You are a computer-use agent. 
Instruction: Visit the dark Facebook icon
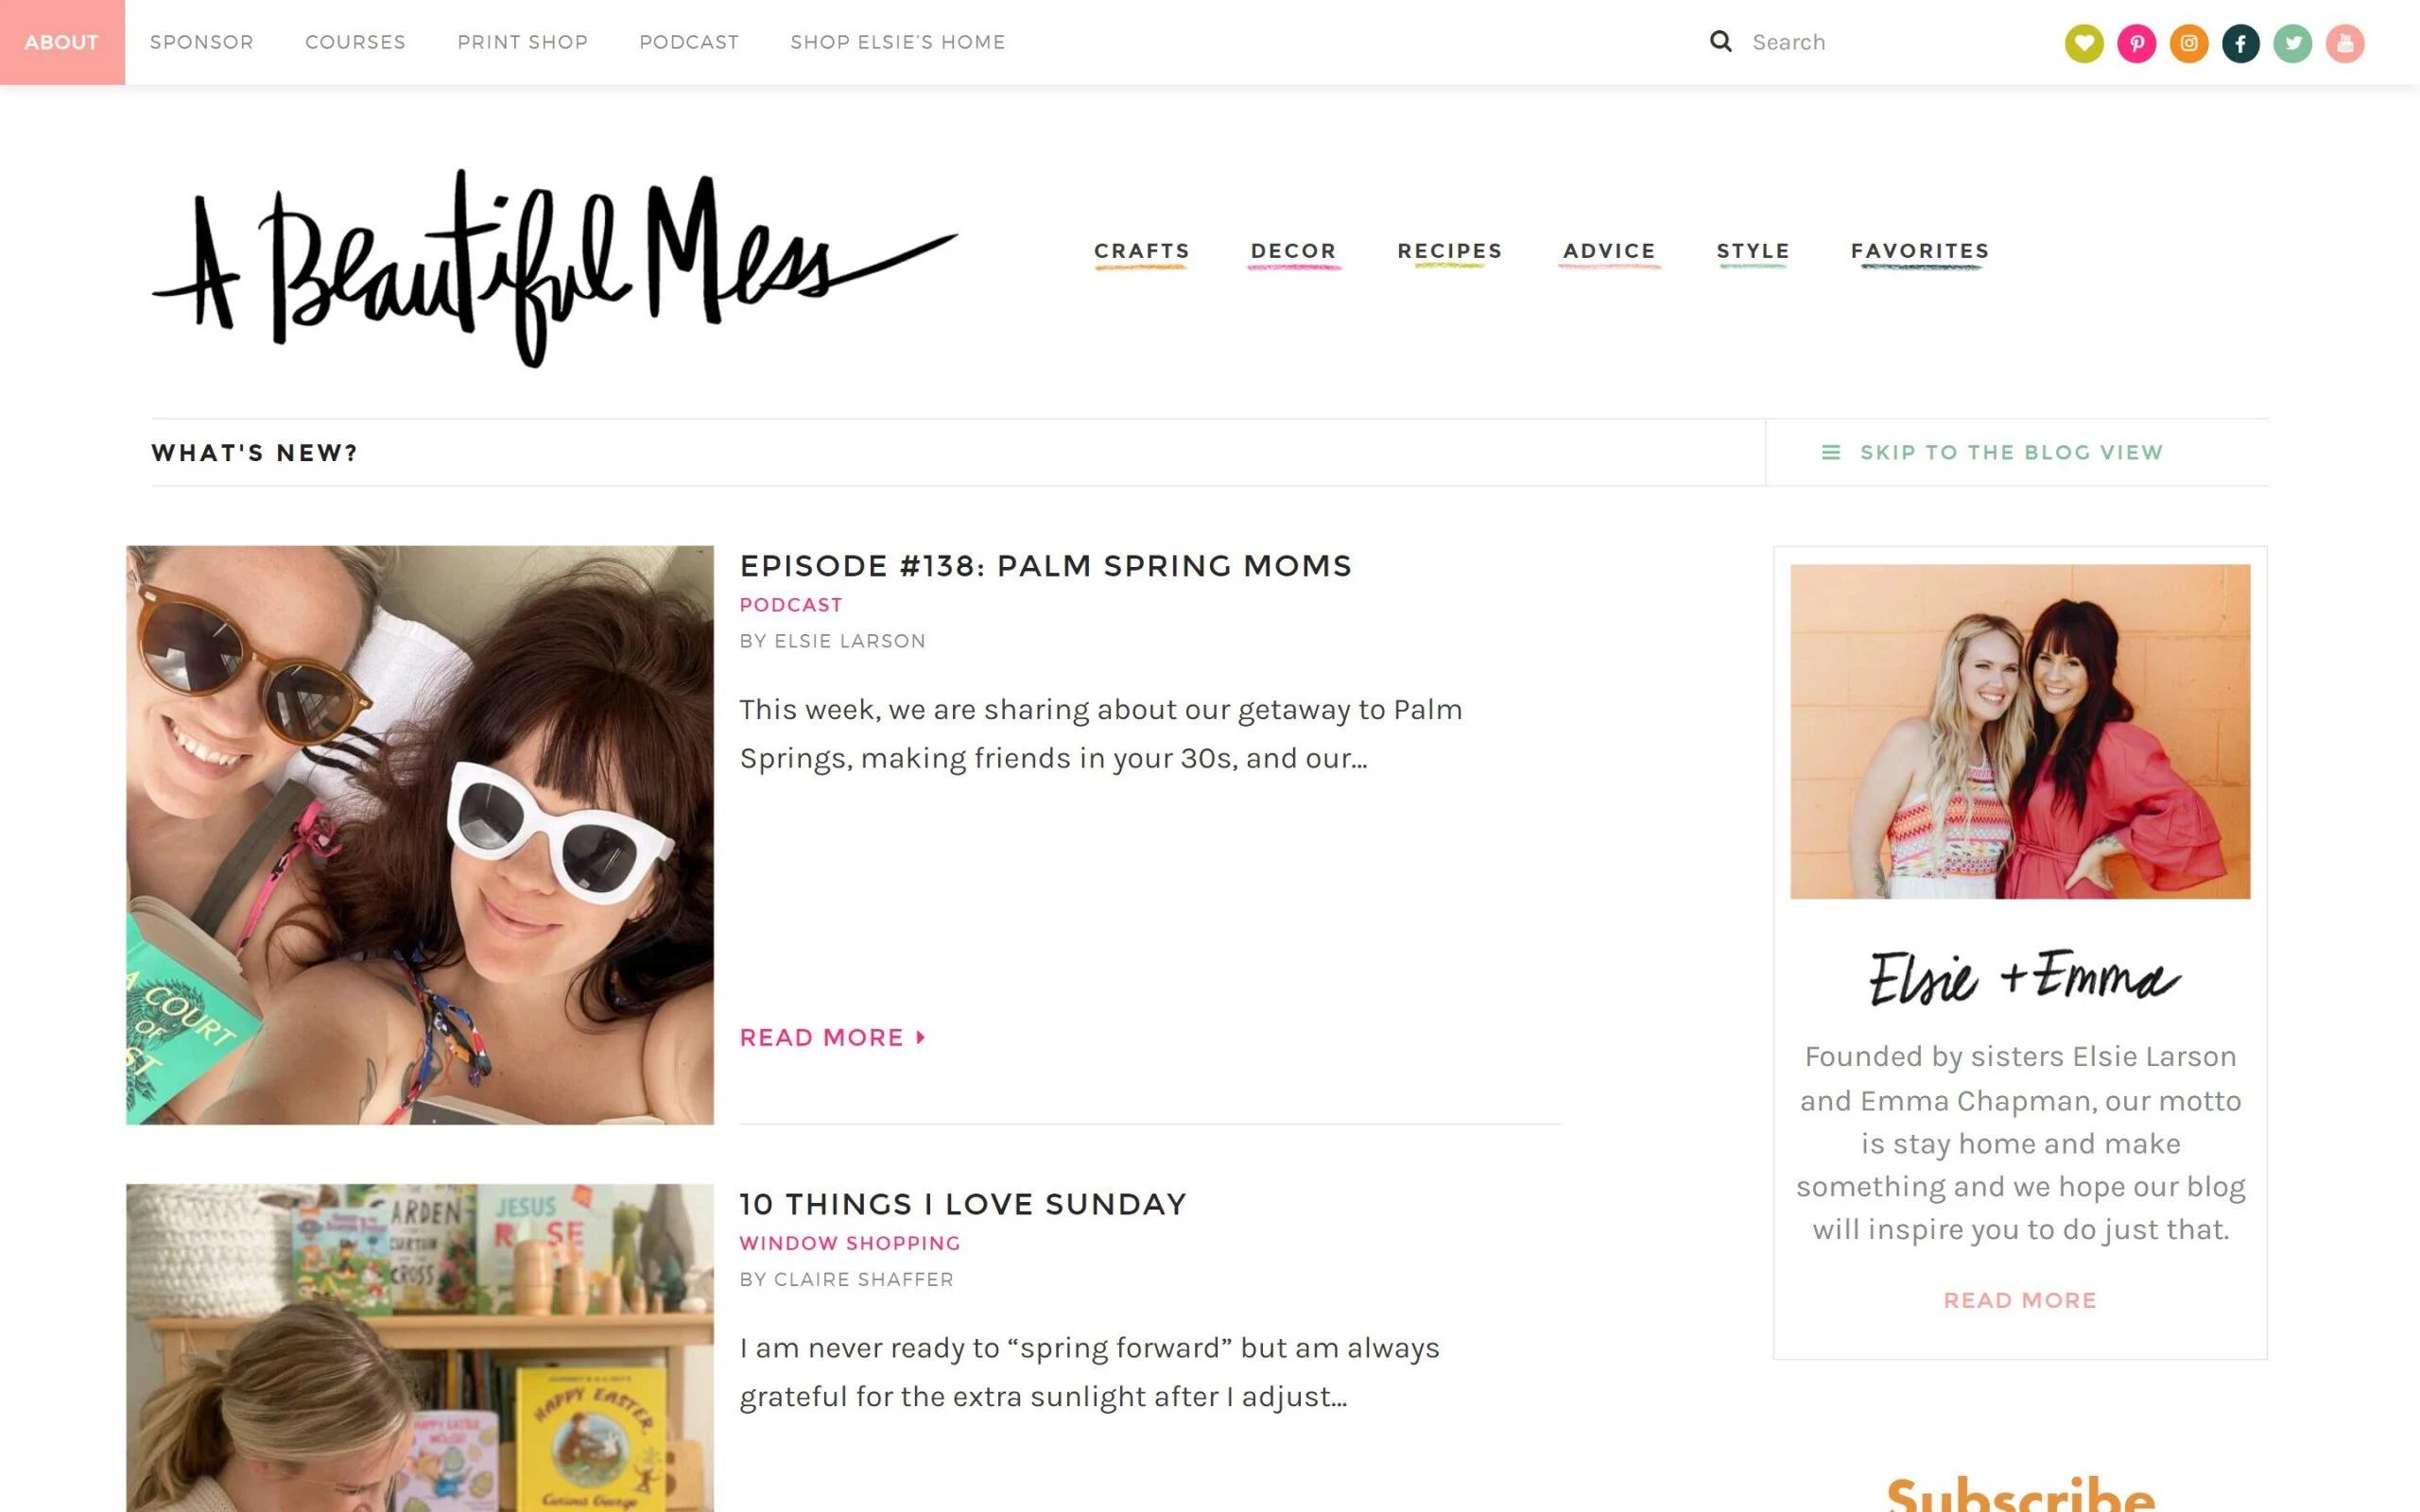click(x=2240, y=43)
